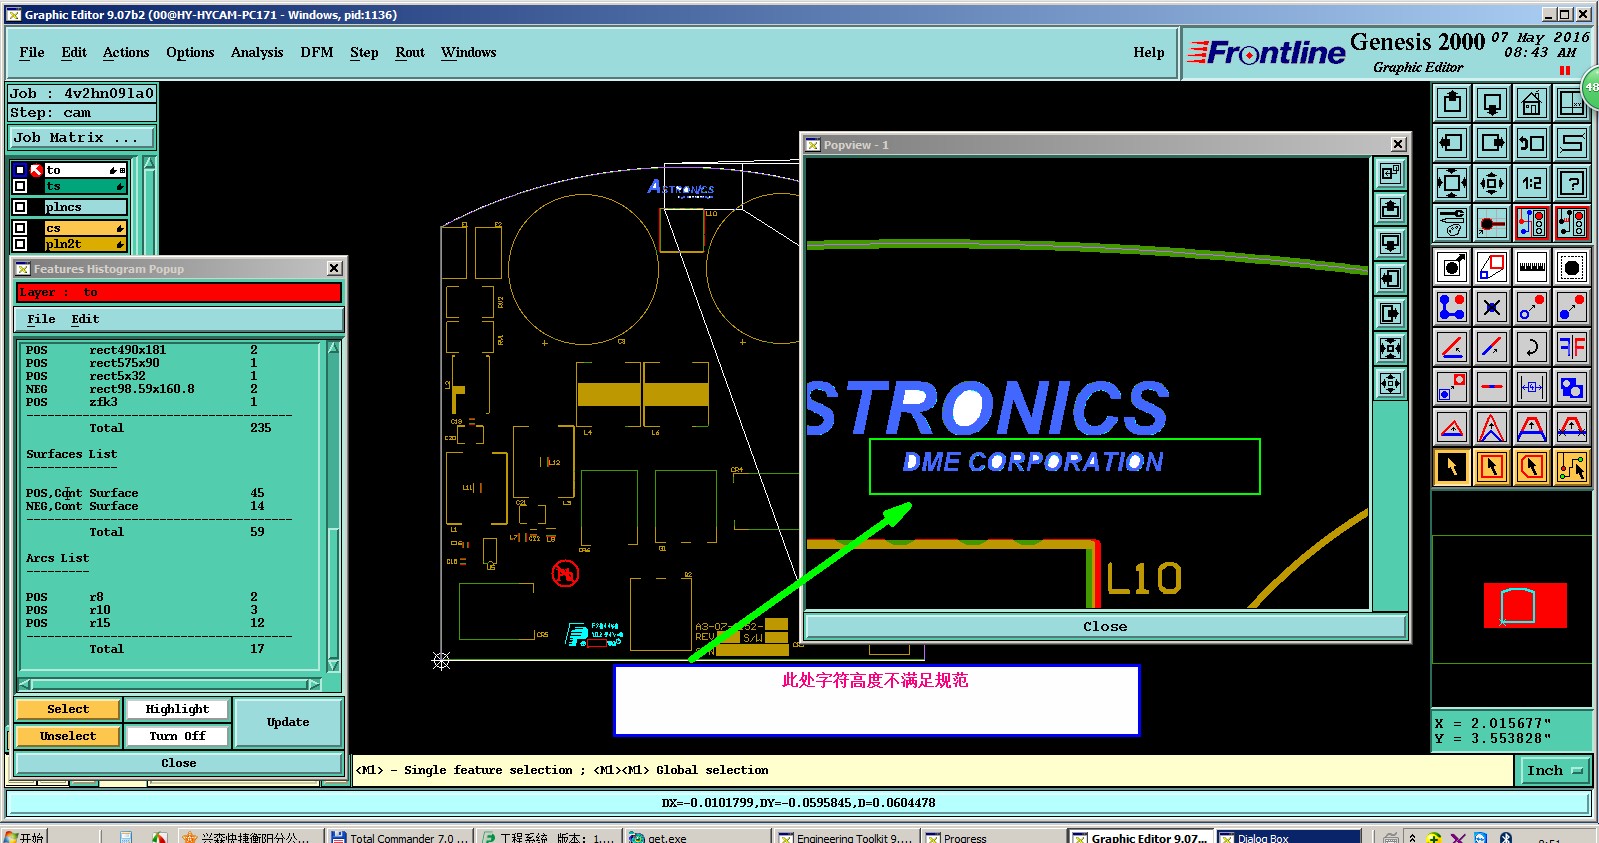Activate the rectangle area select tool
Viewport: 1599px width, 843px height.
click(1492, 467)
